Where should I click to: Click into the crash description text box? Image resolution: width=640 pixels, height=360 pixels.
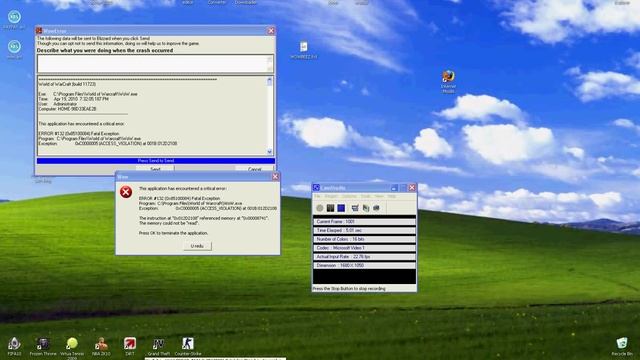point(155,64)
